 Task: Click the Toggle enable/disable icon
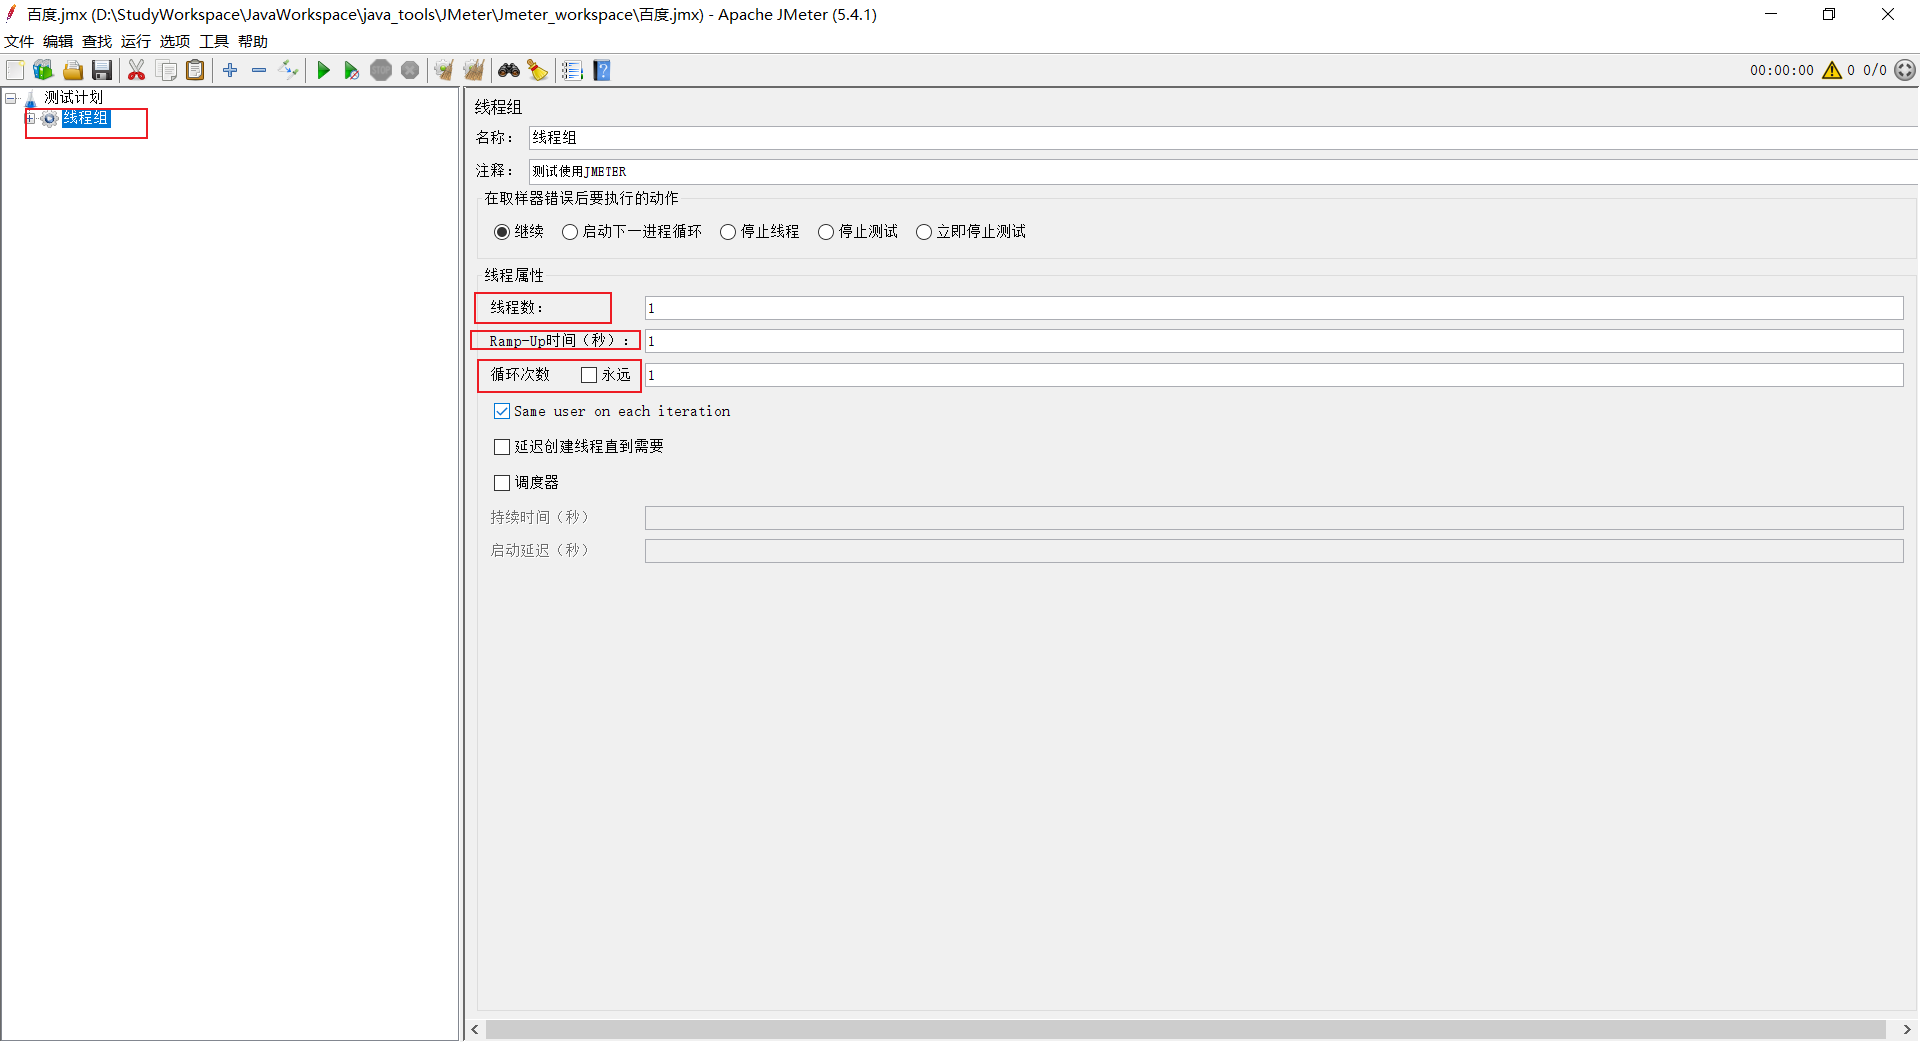coord(288,70)
